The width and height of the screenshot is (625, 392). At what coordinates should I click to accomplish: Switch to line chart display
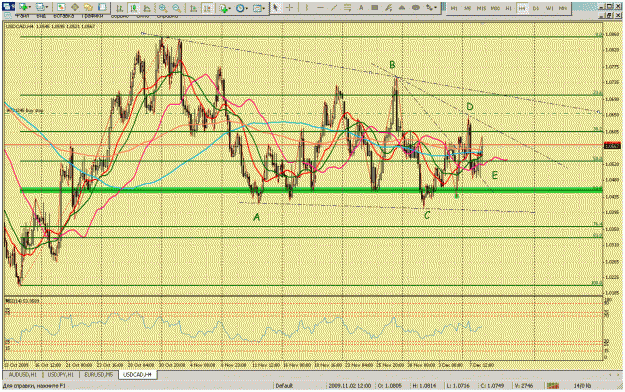[x=147, y=8]
